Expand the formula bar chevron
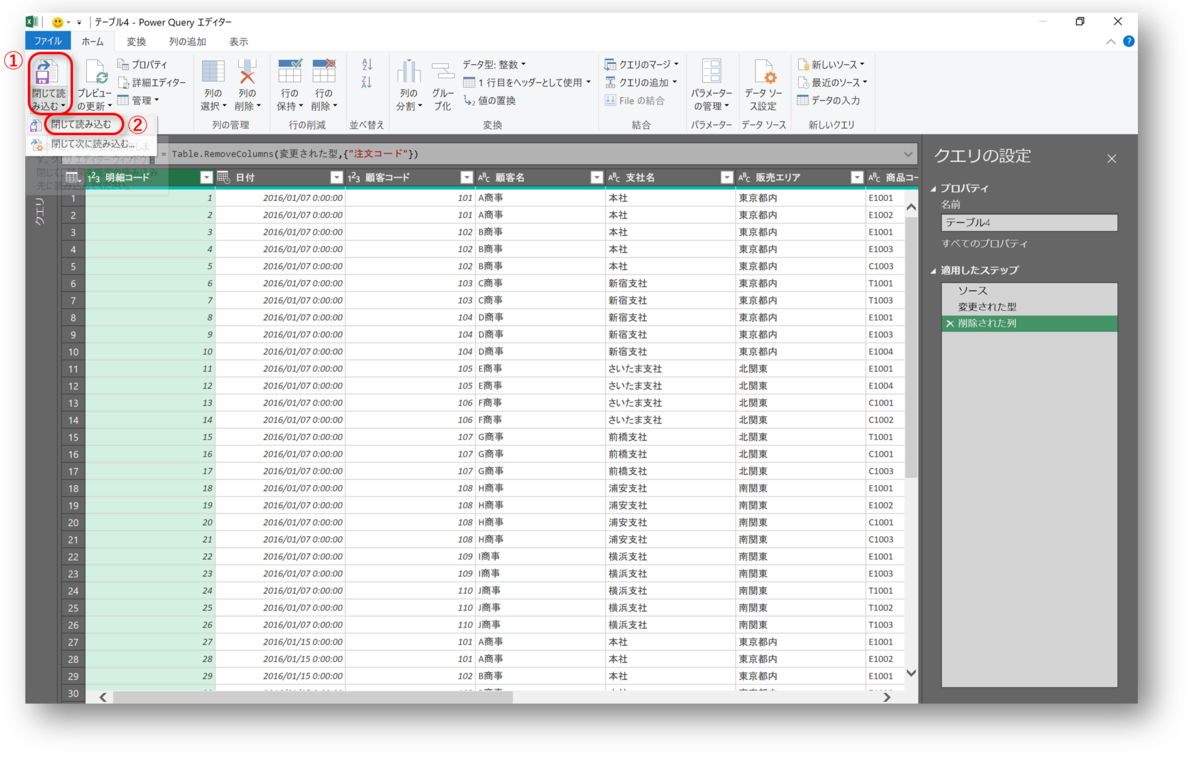The width and height of the screenshot is (1200, 776). coord(908,154)
